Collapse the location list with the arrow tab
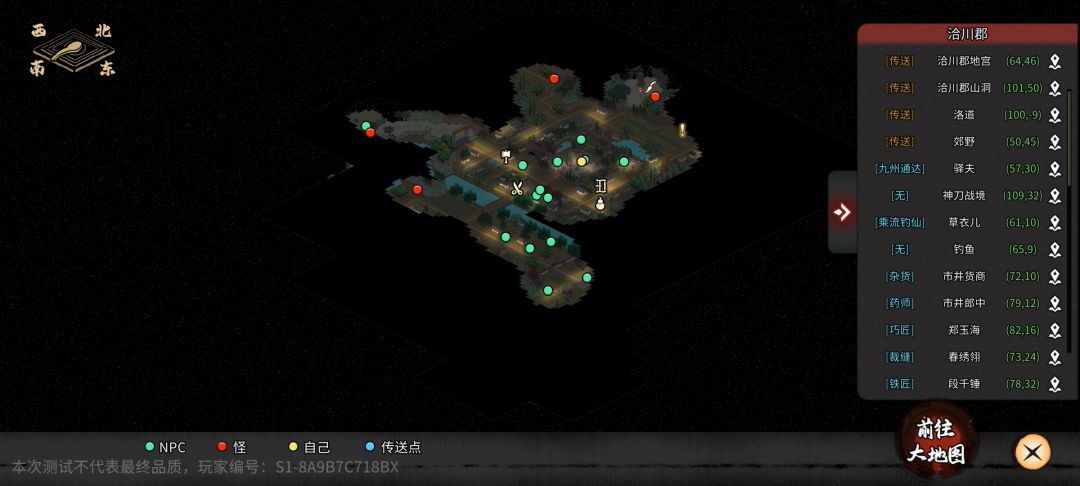The height and width of the screenshot is (486, 1080). pos(842,212)
